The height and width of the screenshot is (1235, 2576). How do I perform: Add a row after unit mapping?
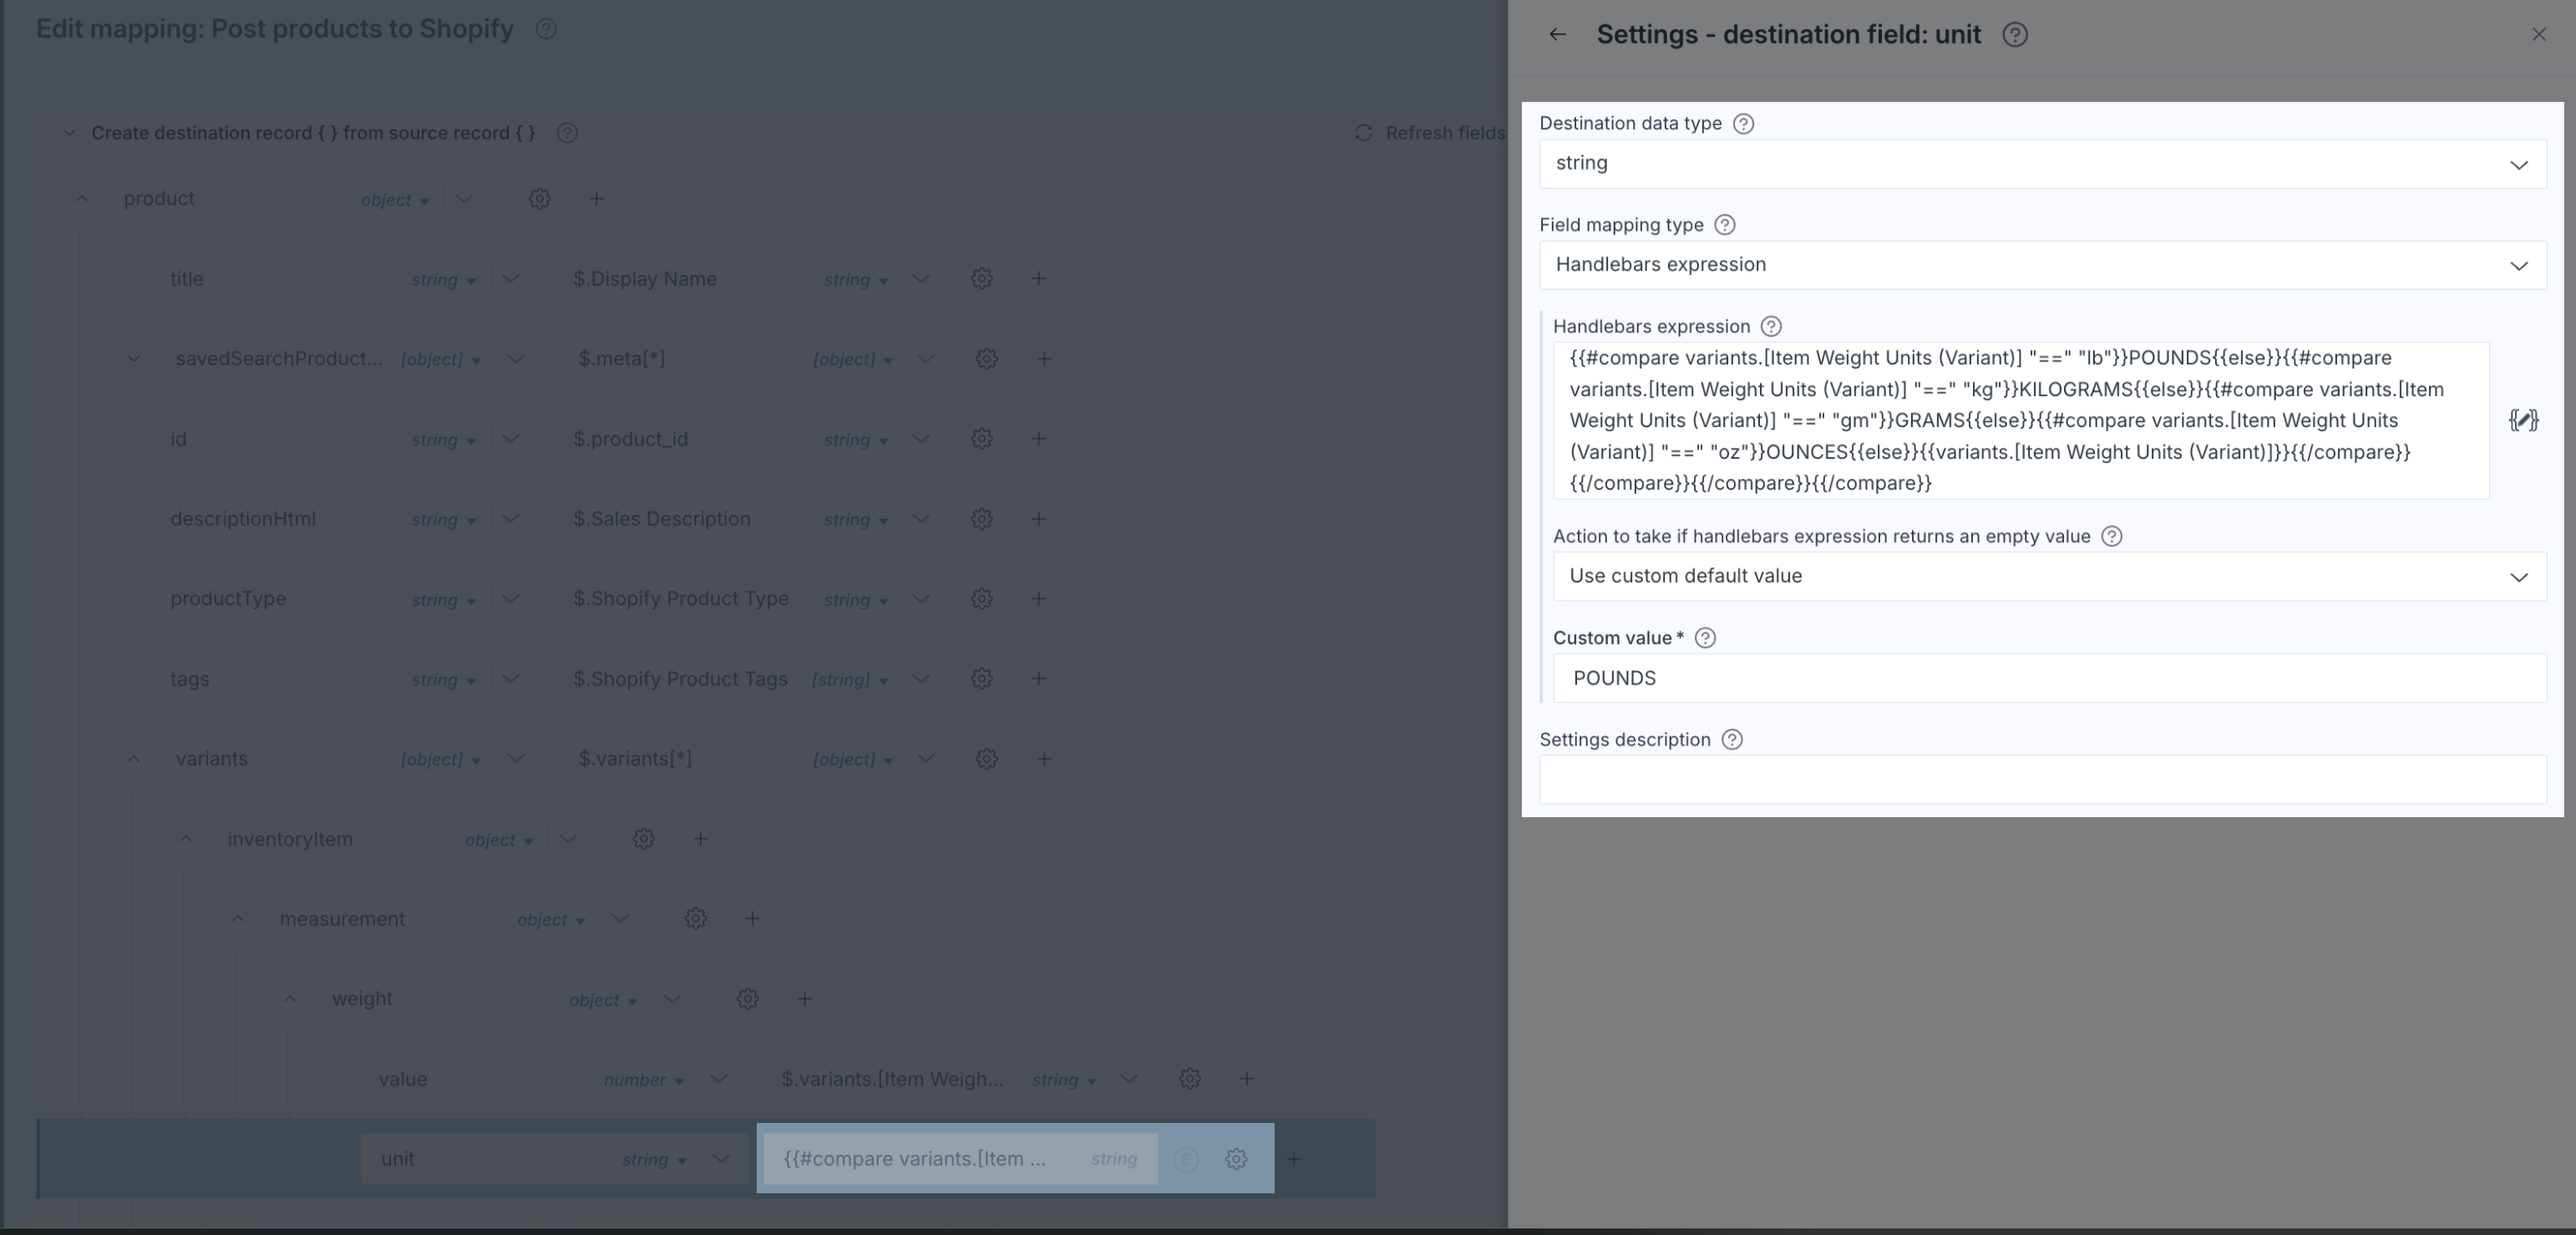click(x=1294, y=1159)
